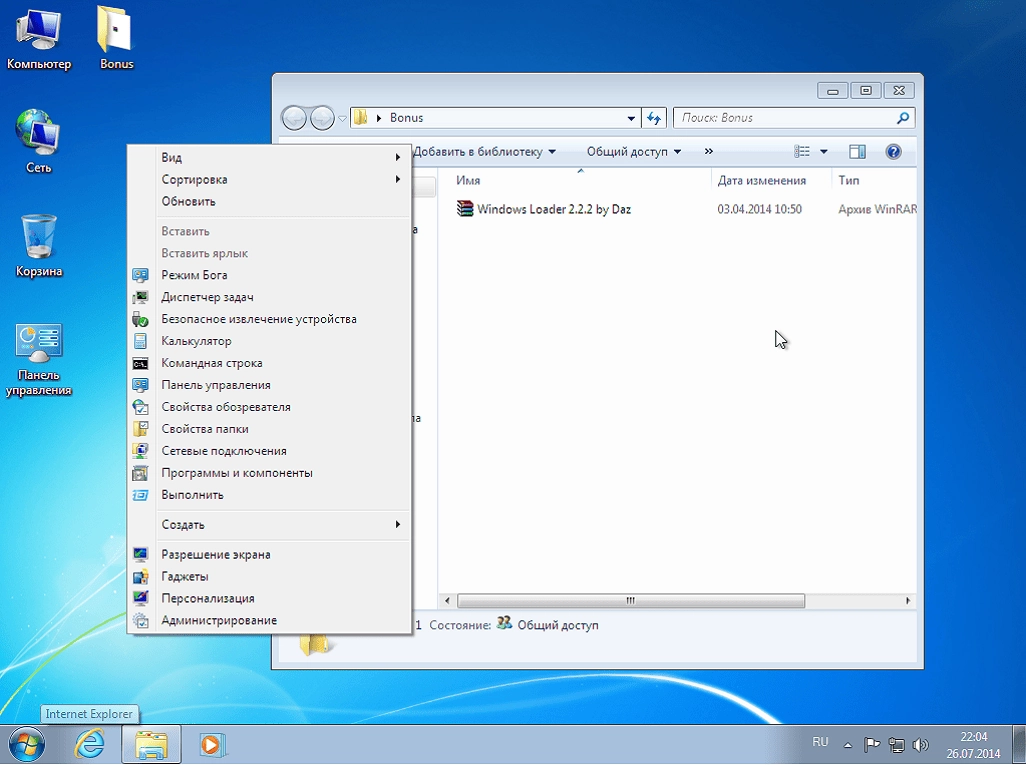1026x765 pixels.
Task: Open the view options dropdown arrow
Action: pyautogui.click(x=824, y=152)
